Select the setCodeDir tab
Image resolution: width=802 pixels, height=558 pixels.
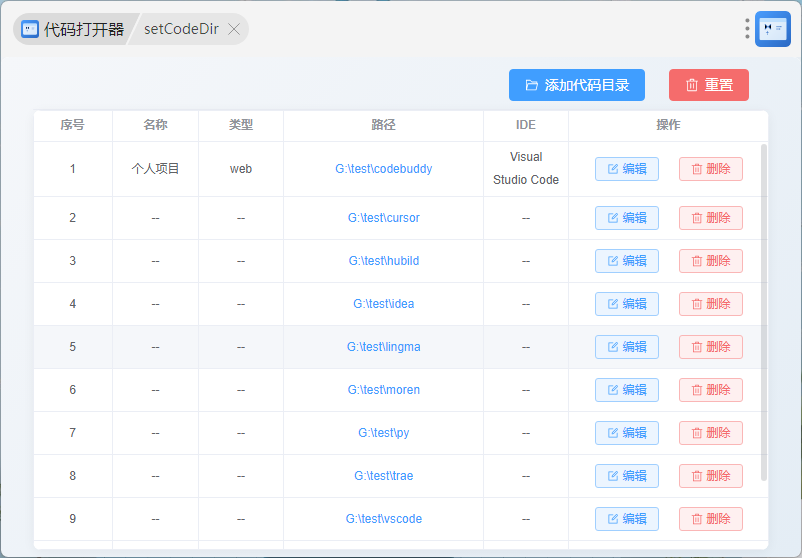(181, 29)
